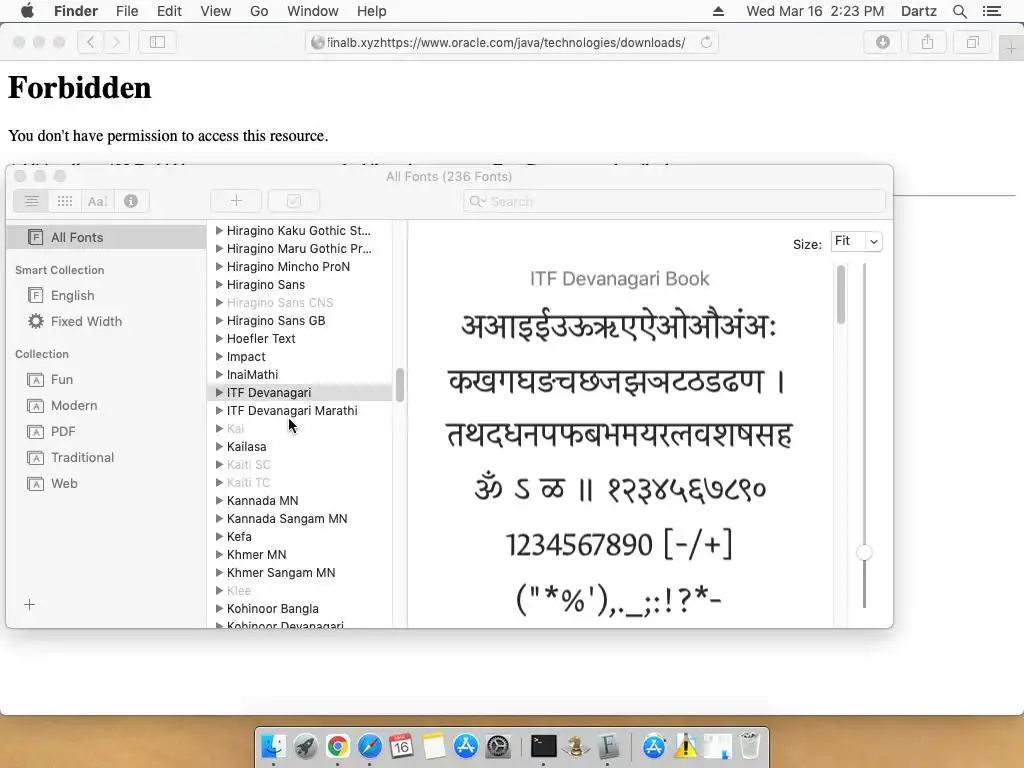Screen dimensions: 1024x768
Task: Open Calendar from the dock
Action: pos(402,746)
